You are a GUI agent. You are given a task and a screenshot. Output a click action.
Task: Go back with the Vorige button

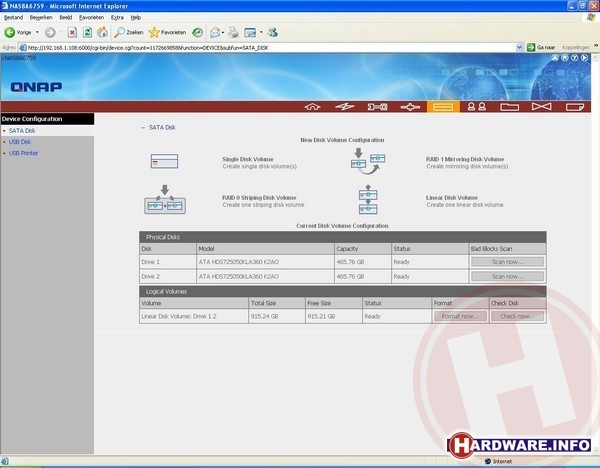point(18,33)
